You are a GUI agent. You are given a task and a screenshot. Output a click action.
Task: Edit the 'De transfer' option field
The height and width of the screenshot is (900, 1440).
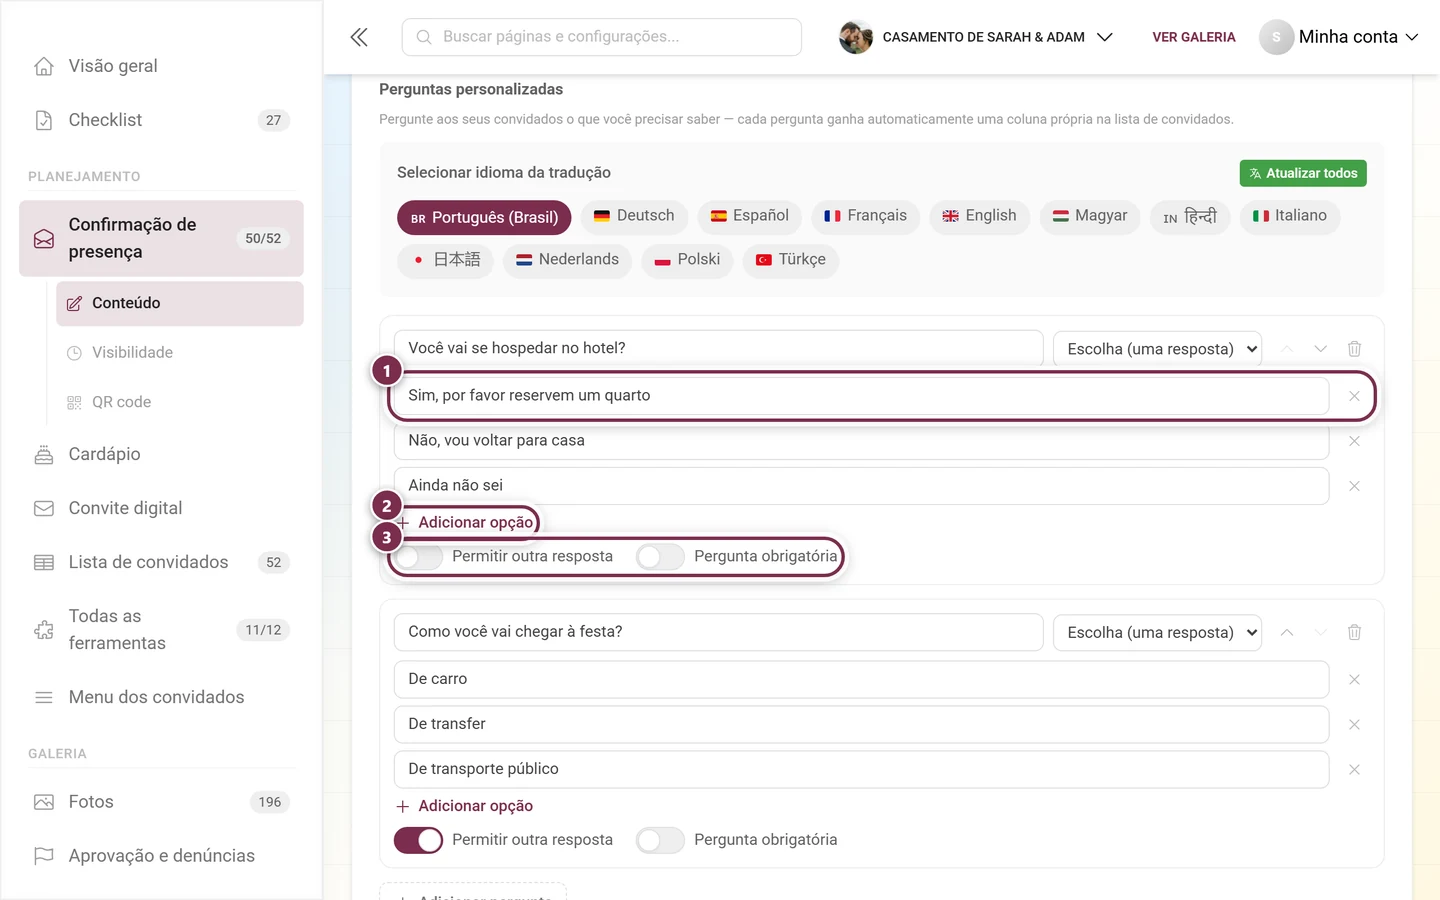862,724
